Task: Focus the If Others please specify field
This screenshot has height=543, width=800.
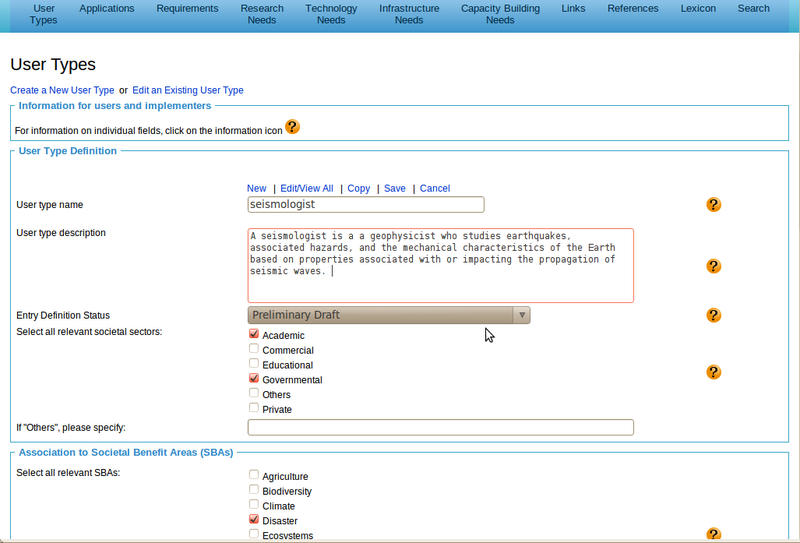Action: point(440,427)
